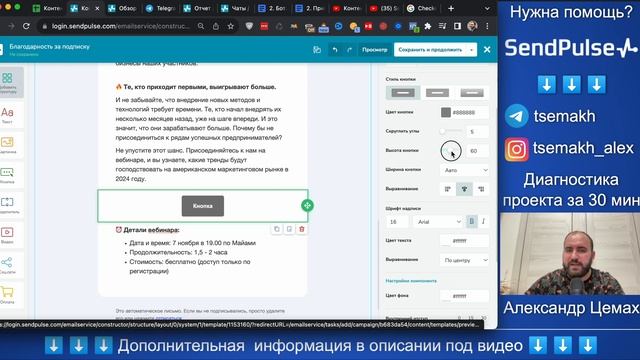This screenshot has height=360, width=640.
Task: Select the video element in sidebar
Action: [7, 235]
